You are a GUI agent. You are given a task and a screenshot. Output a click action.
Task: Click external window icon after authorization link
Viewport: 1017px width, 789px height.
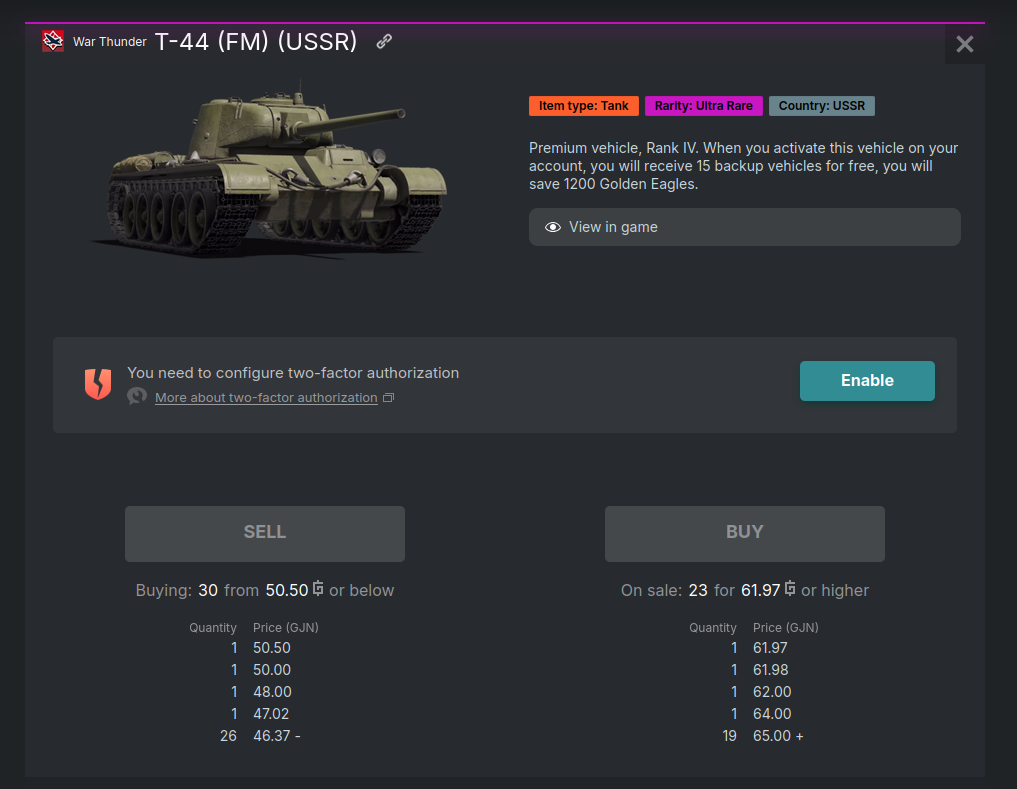click(x=389, y=397)
